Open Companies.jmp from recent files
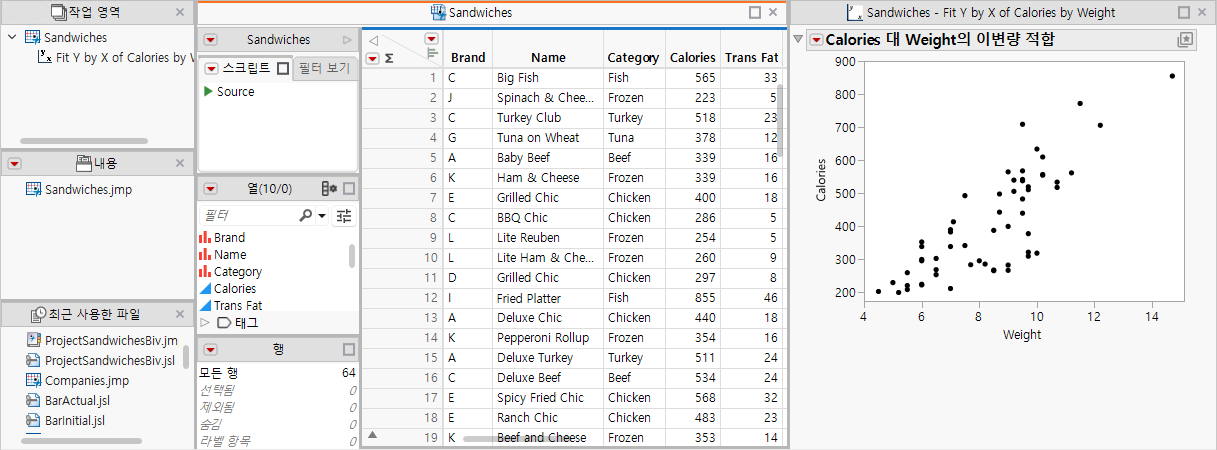This screenshot has width=1217, height=450. 77,380
